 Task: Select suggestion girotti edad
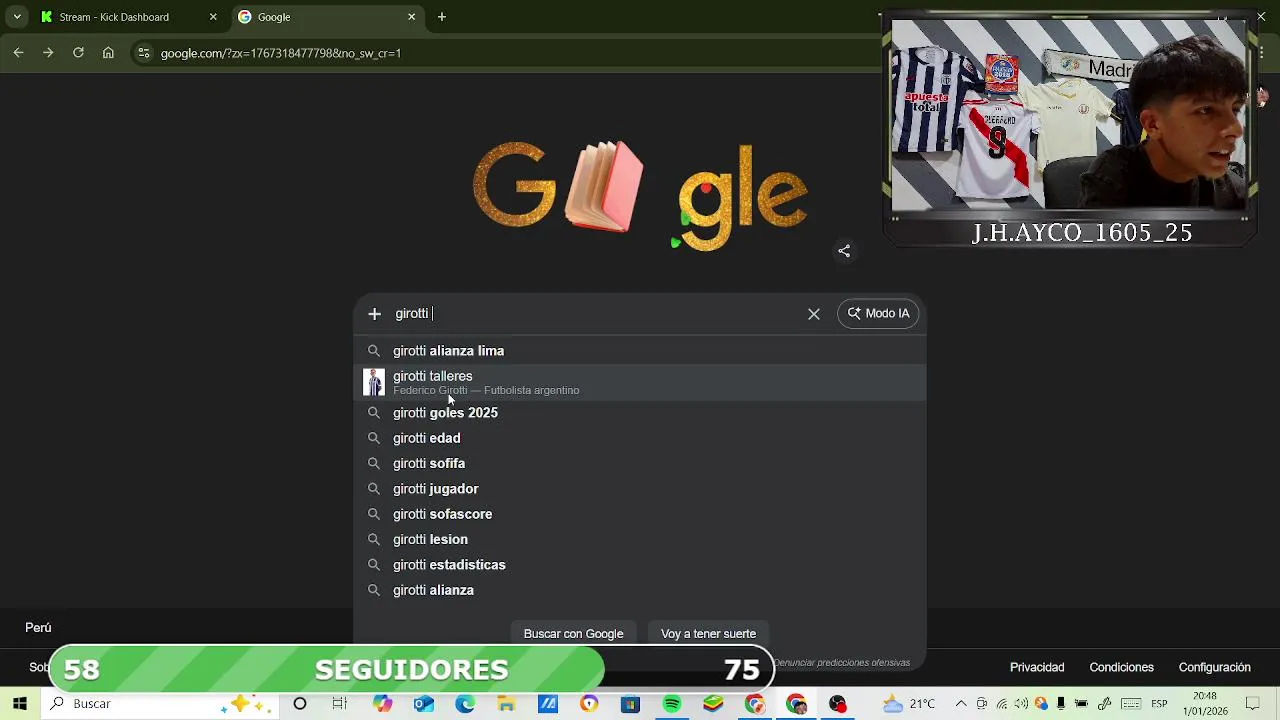click(640, 438)
